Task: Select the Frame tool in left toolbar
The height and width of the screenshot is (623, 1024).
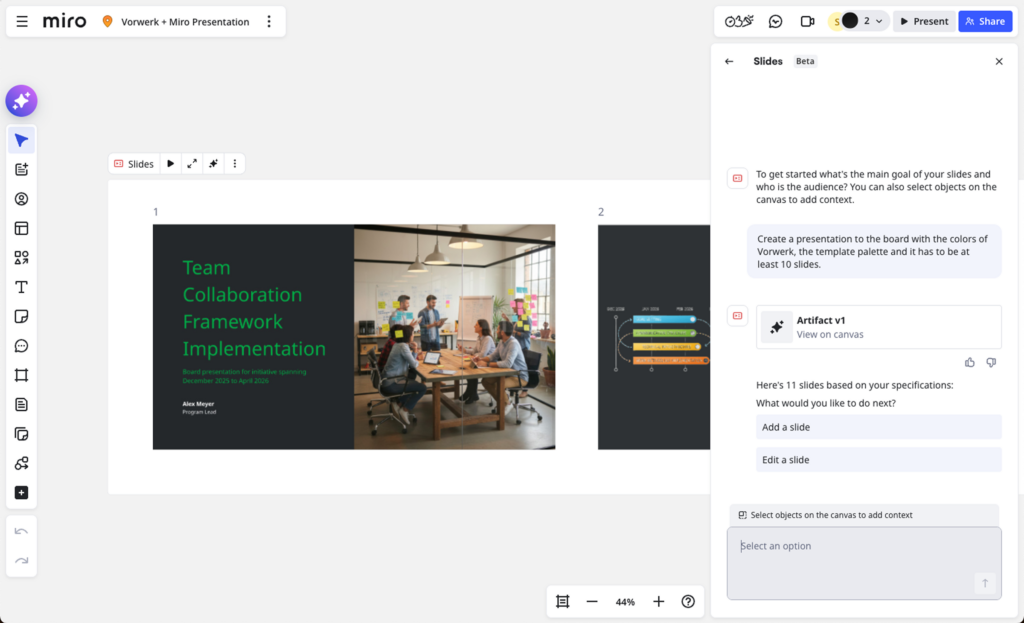Action: click(x=21, y=375)
